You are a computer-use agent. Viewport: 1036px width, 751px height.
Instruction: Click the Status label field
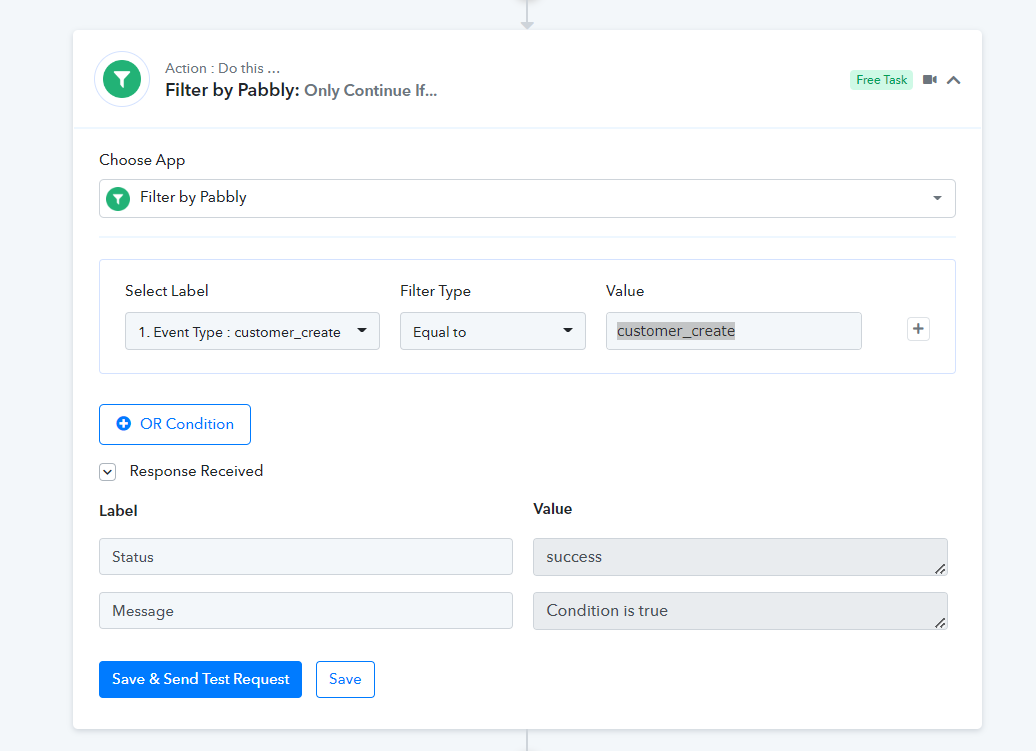306,557
